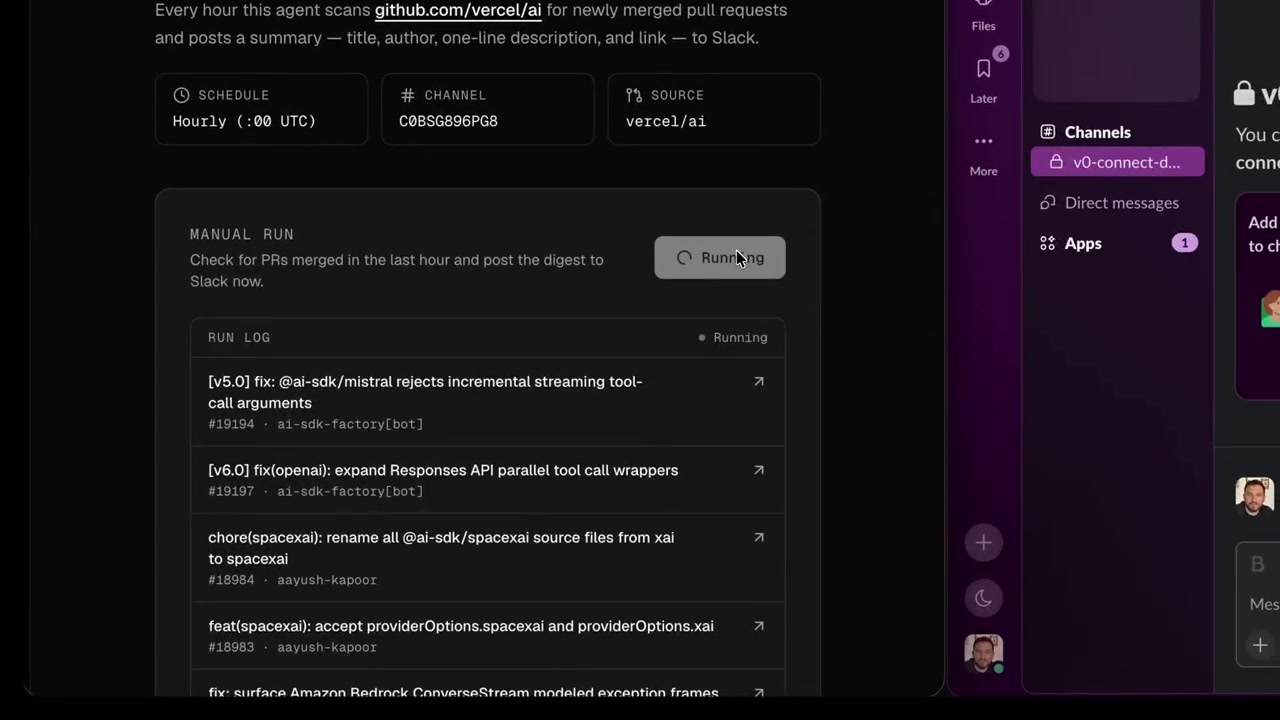This screenshot has height=720, width=1280.
Task: Click the "feat(spacexai): accept providerOptions.spacexai" title
Action: point(461,626)
